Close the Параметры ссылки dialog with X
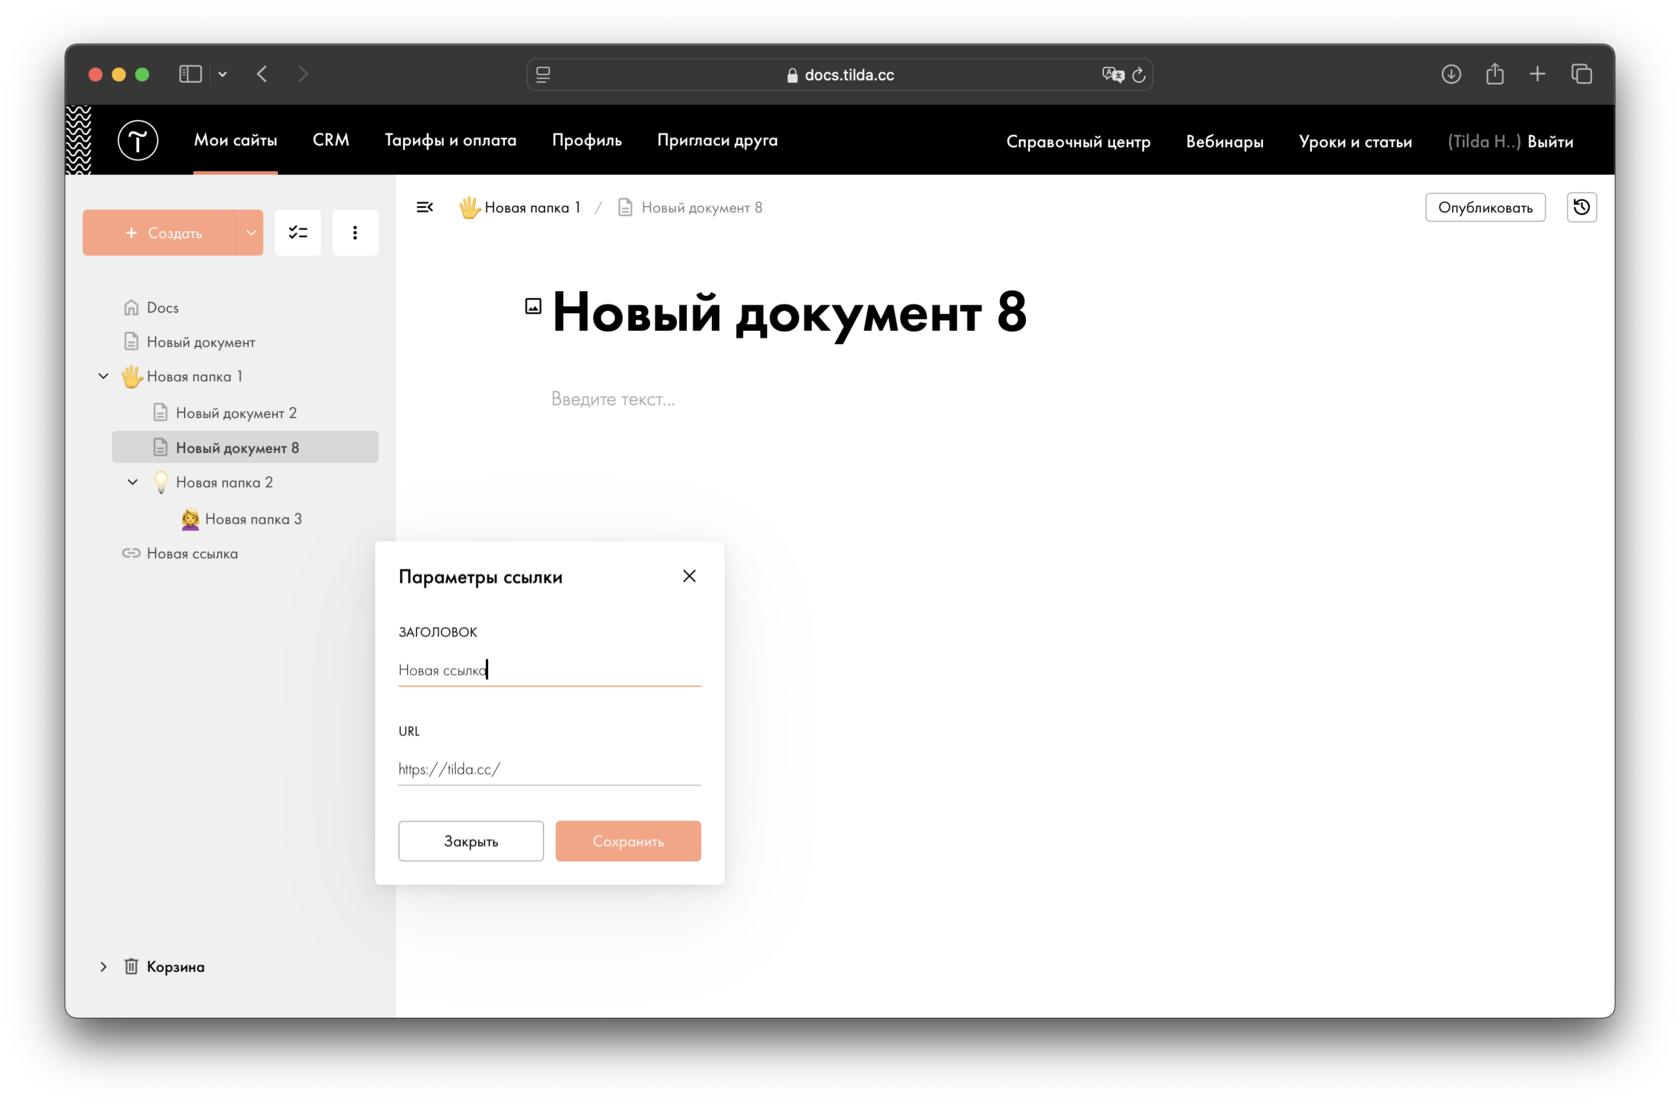This screenshot has height=1104, width=1680. pos(689,576)
